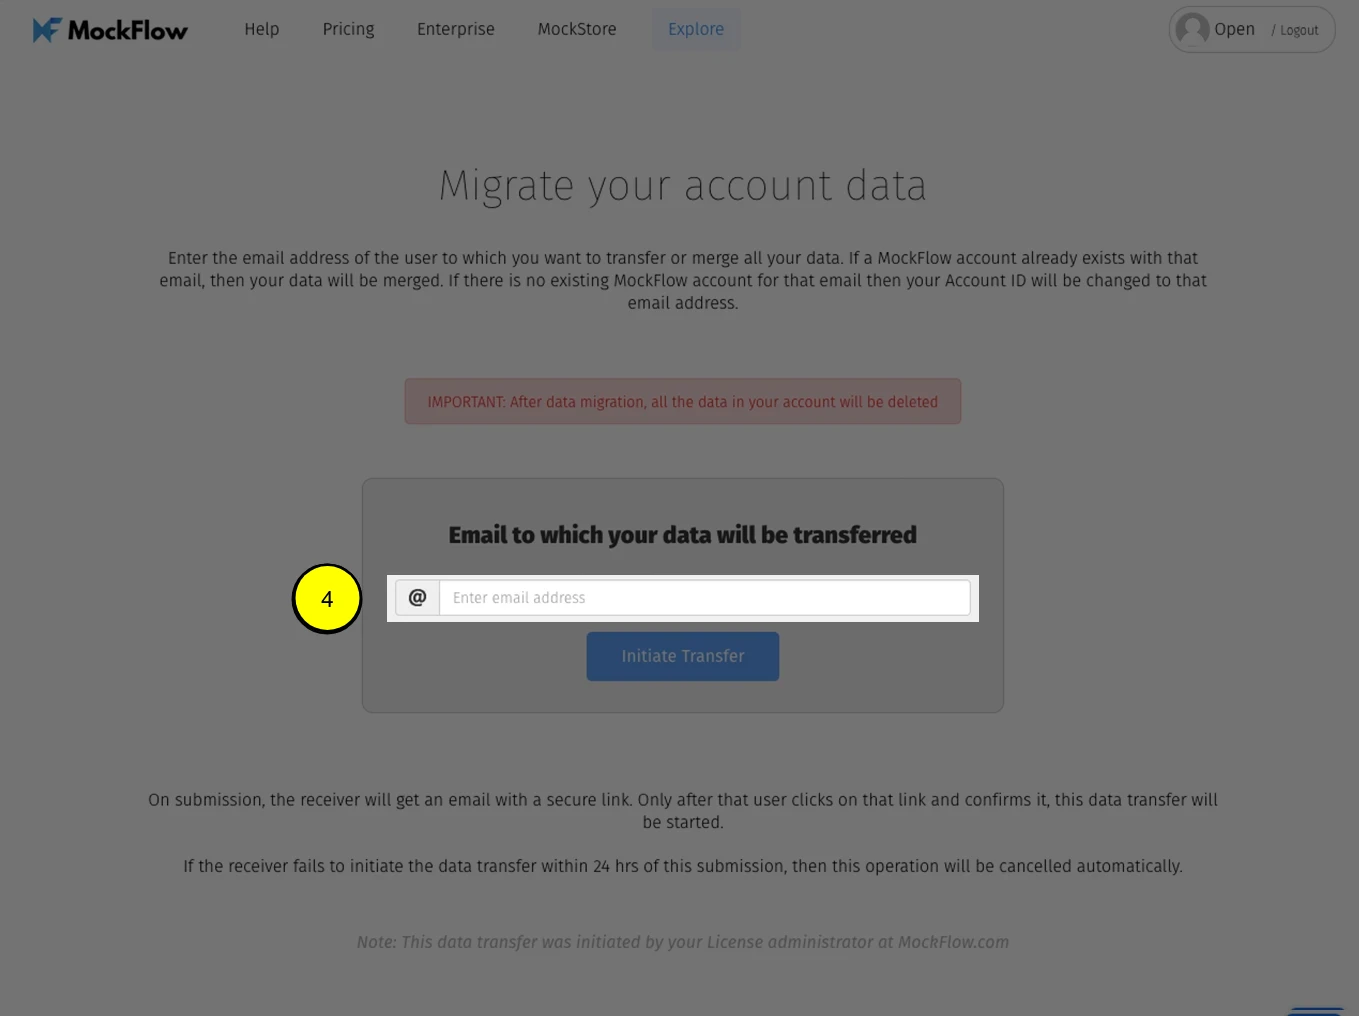
Task: Click the Email to which data transferred heading
Action: (x=683, y=535)
